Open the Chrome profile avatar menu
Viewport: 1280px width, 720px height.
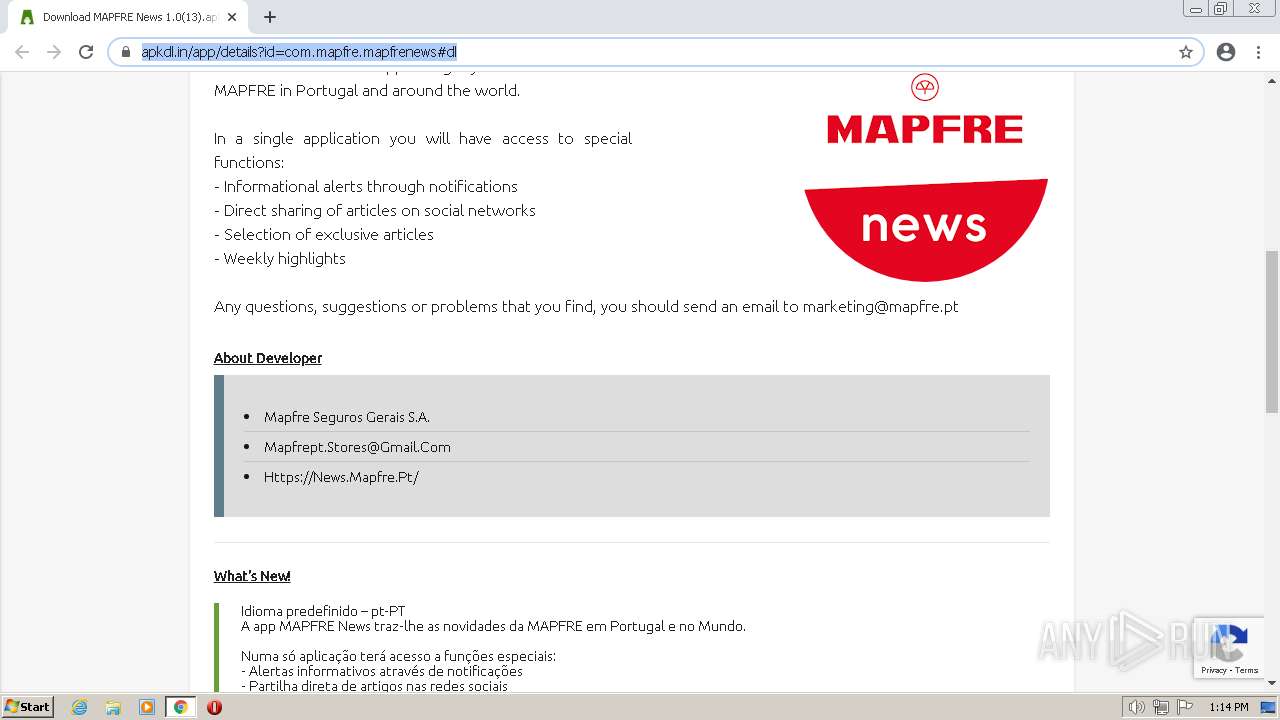pyautogui.click(x=1226, y=52)
